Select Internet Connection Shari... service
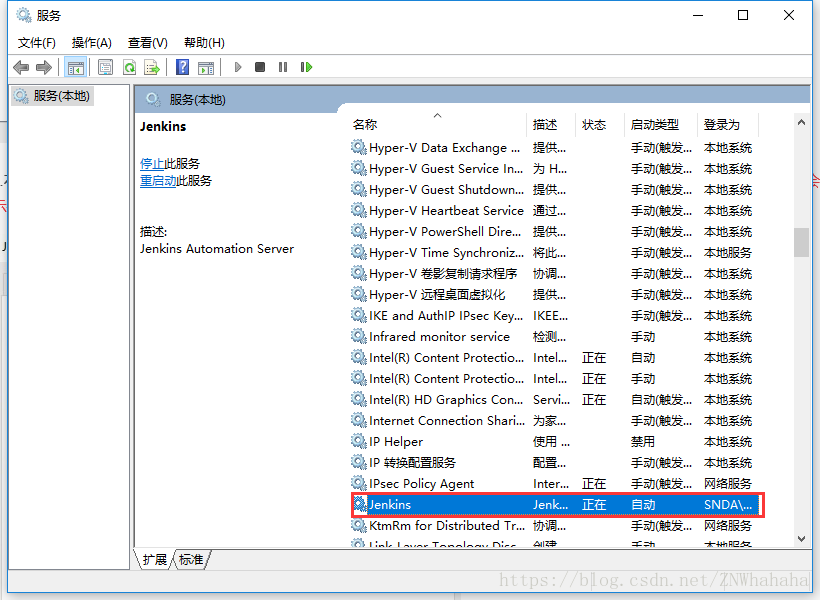 click(x=552, y=421)
